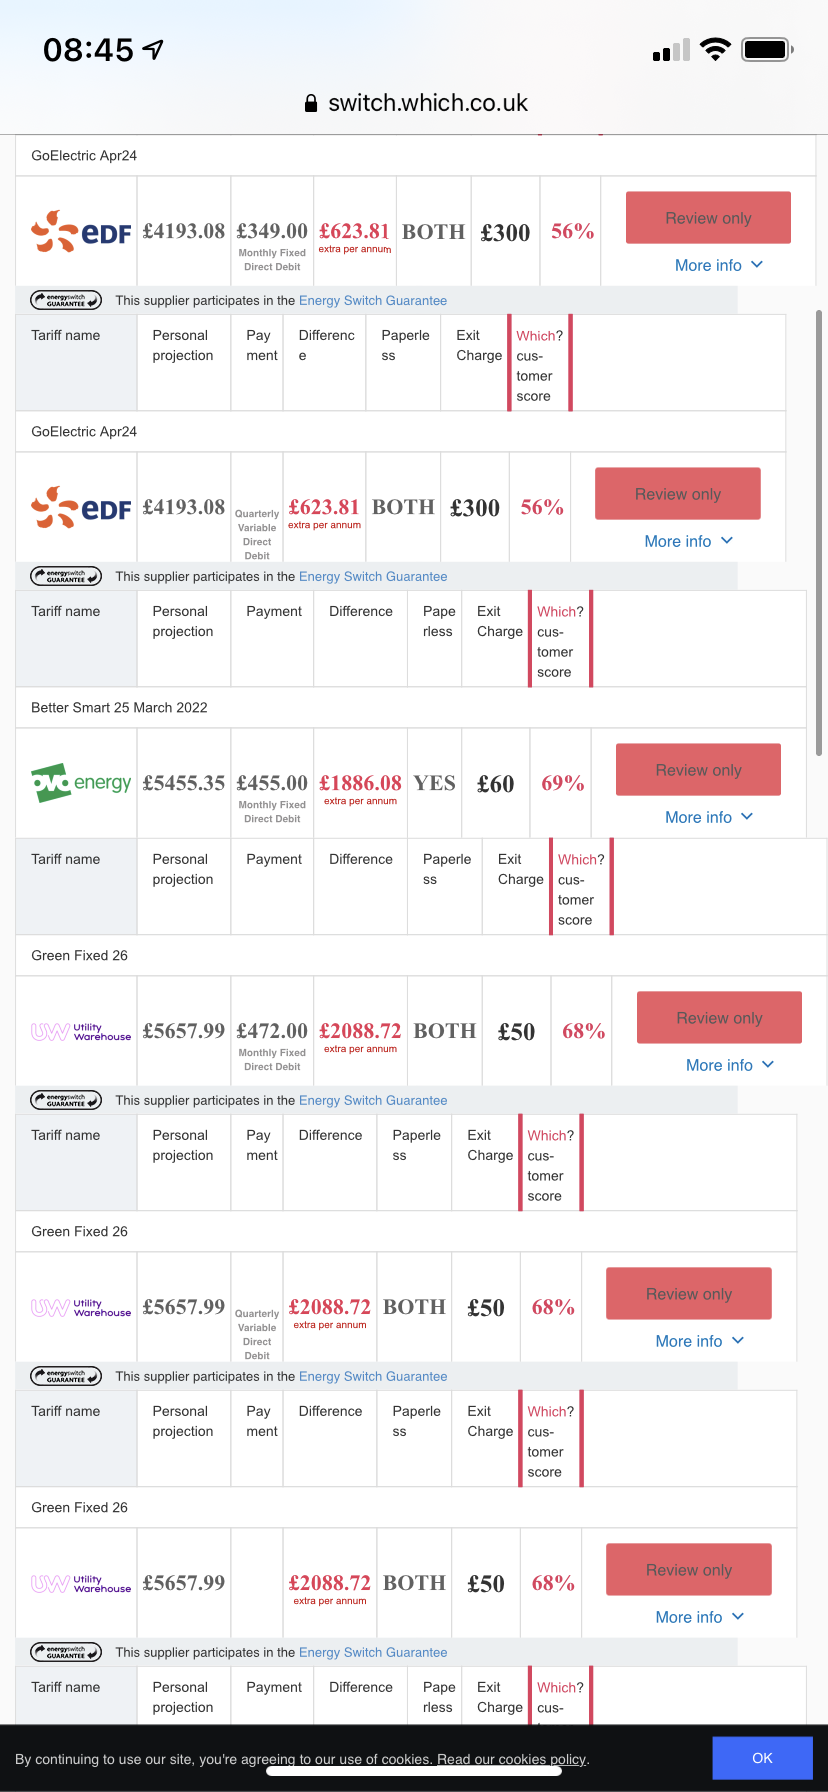The image size is (828, 1792).
Task: Tap the Wi-Fi status icon
Action: point(715,49)
